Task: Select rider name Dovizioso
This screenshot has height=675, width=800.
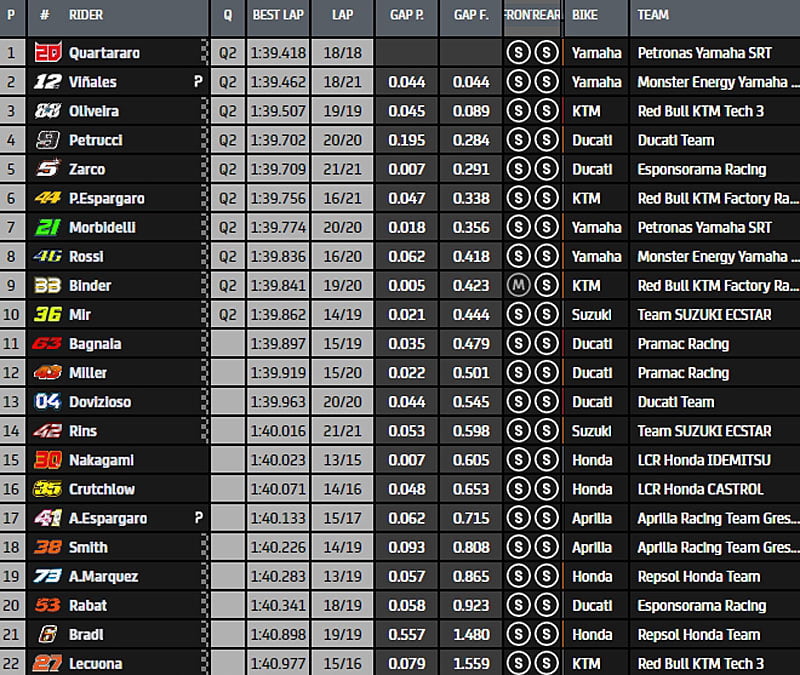Action: [100, 402]
